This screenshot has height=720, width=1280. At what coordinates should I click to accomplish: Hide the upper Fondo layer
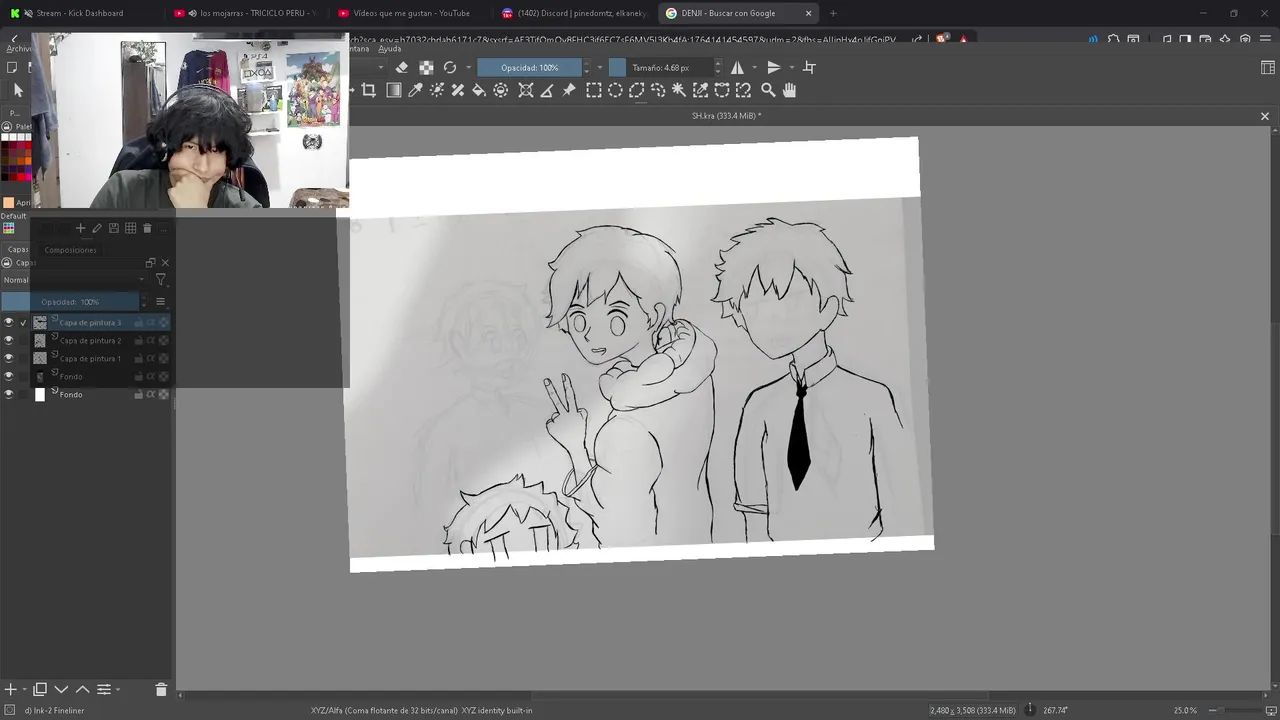tap(9, 376)
